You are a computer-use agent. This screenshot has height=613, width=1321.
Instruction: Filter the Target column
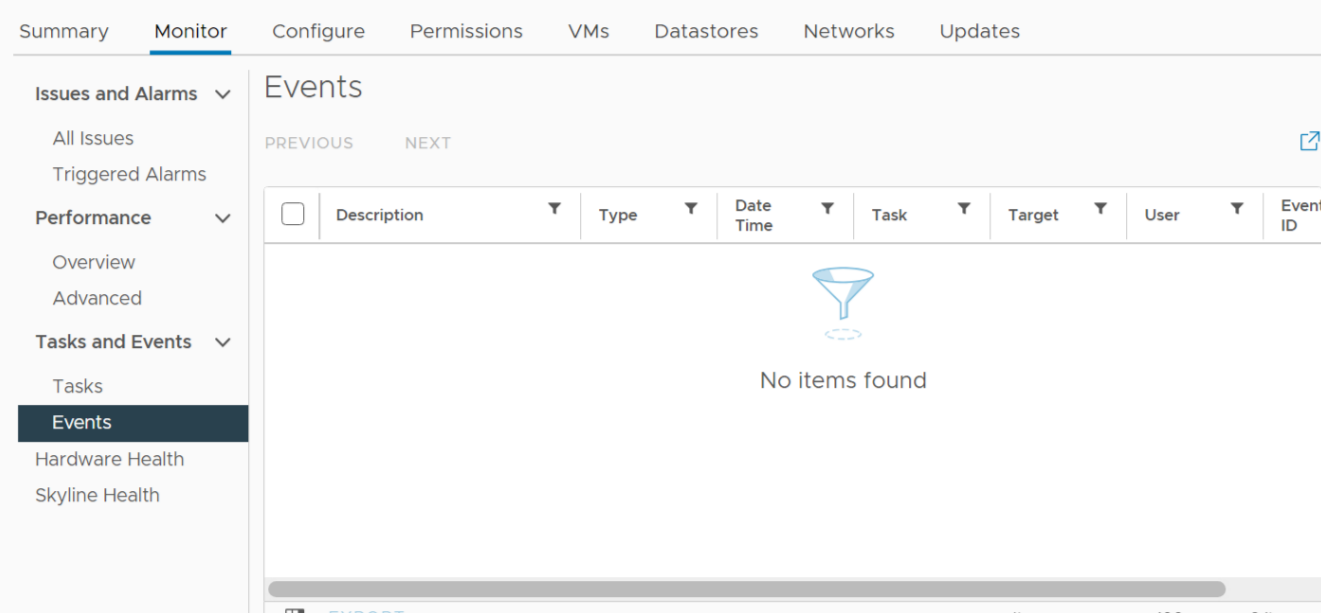coord(1100,208)
